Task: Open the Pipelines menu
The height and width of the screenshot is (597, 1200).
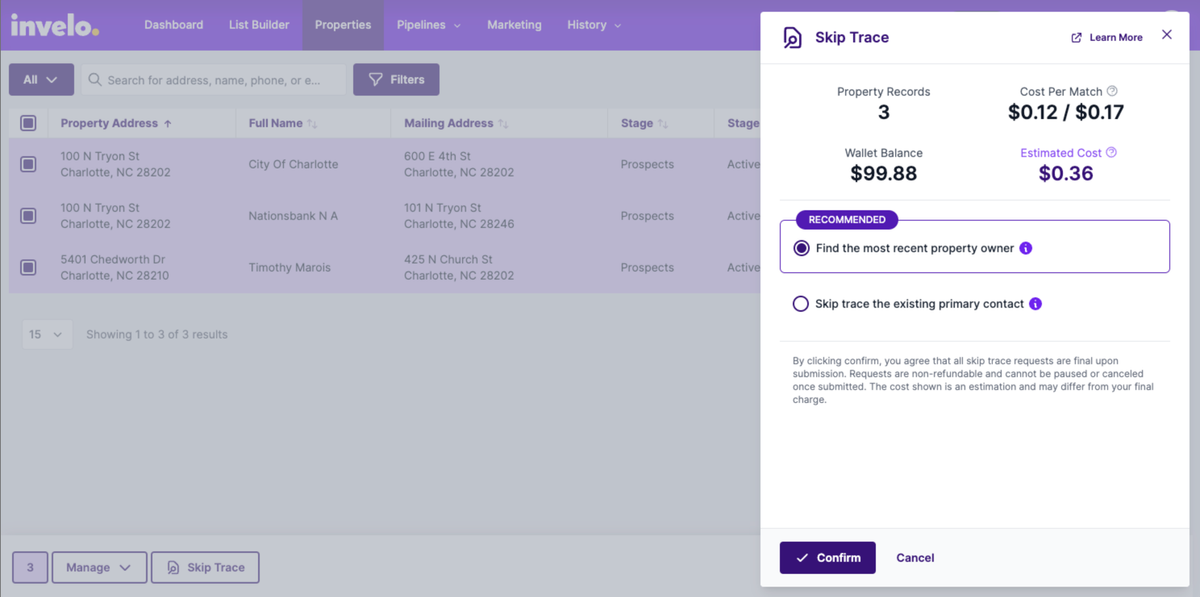Action: 428,25
